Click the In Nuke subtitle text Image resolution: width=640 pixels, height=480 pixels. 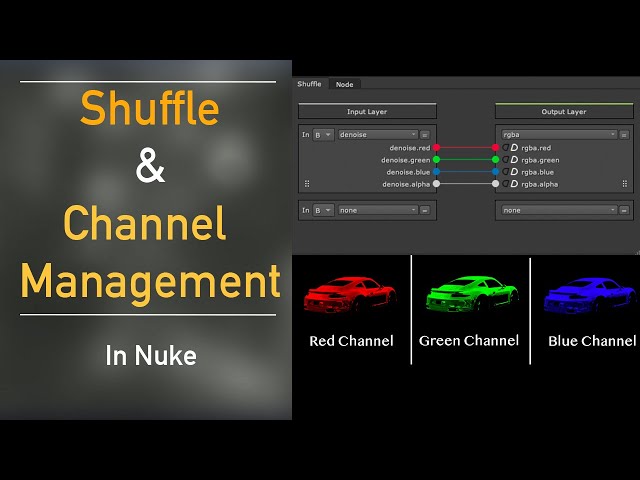(151, 356)
